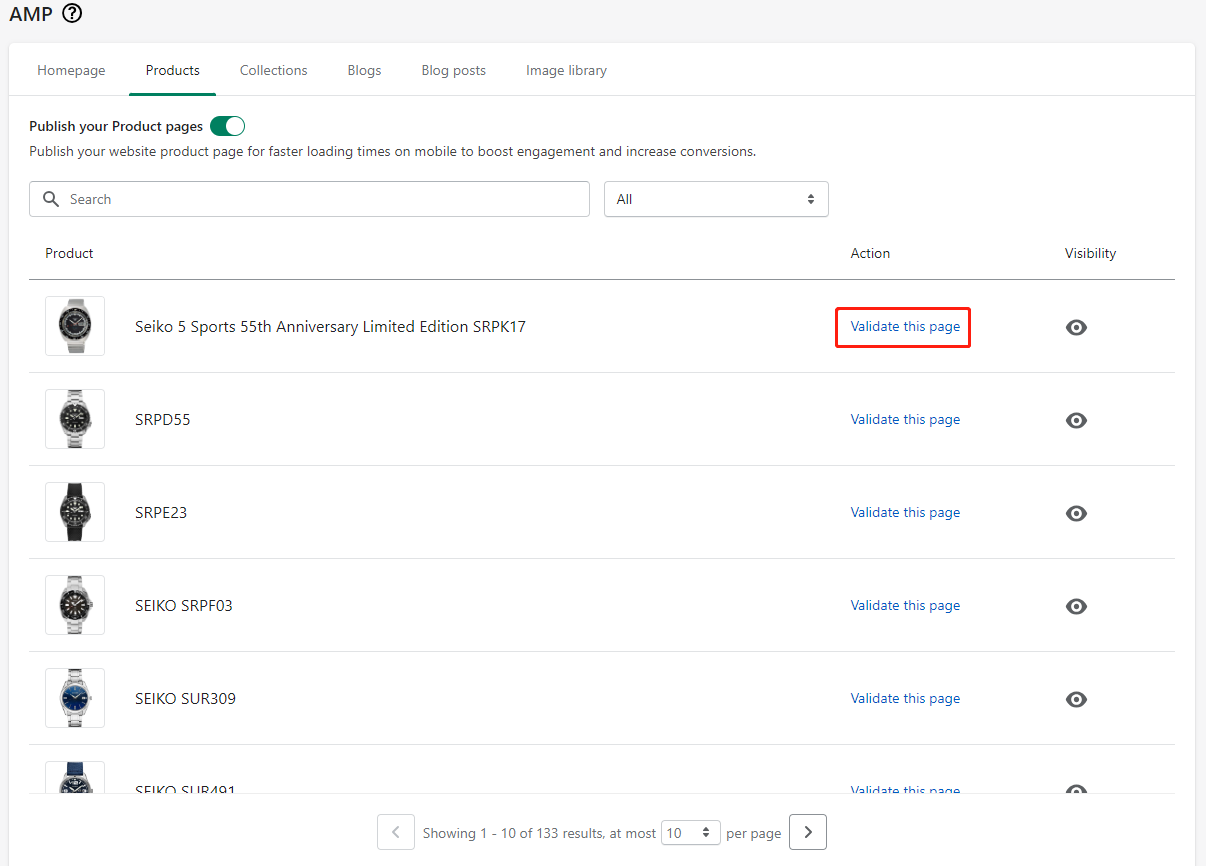Open the Blogs tab
The height and width of the screenshot is (866, 1206).
click(x=364, y=70)
